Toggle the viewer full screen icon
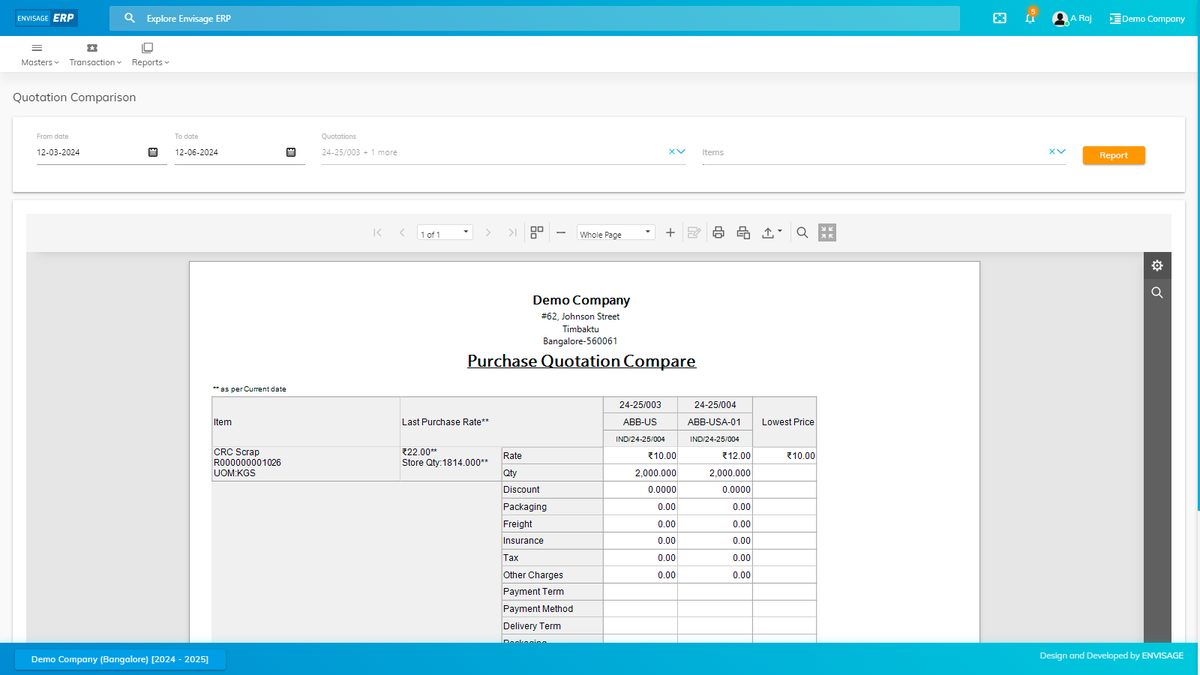The width and height of the screenshot is (1200, 675). 827,232
